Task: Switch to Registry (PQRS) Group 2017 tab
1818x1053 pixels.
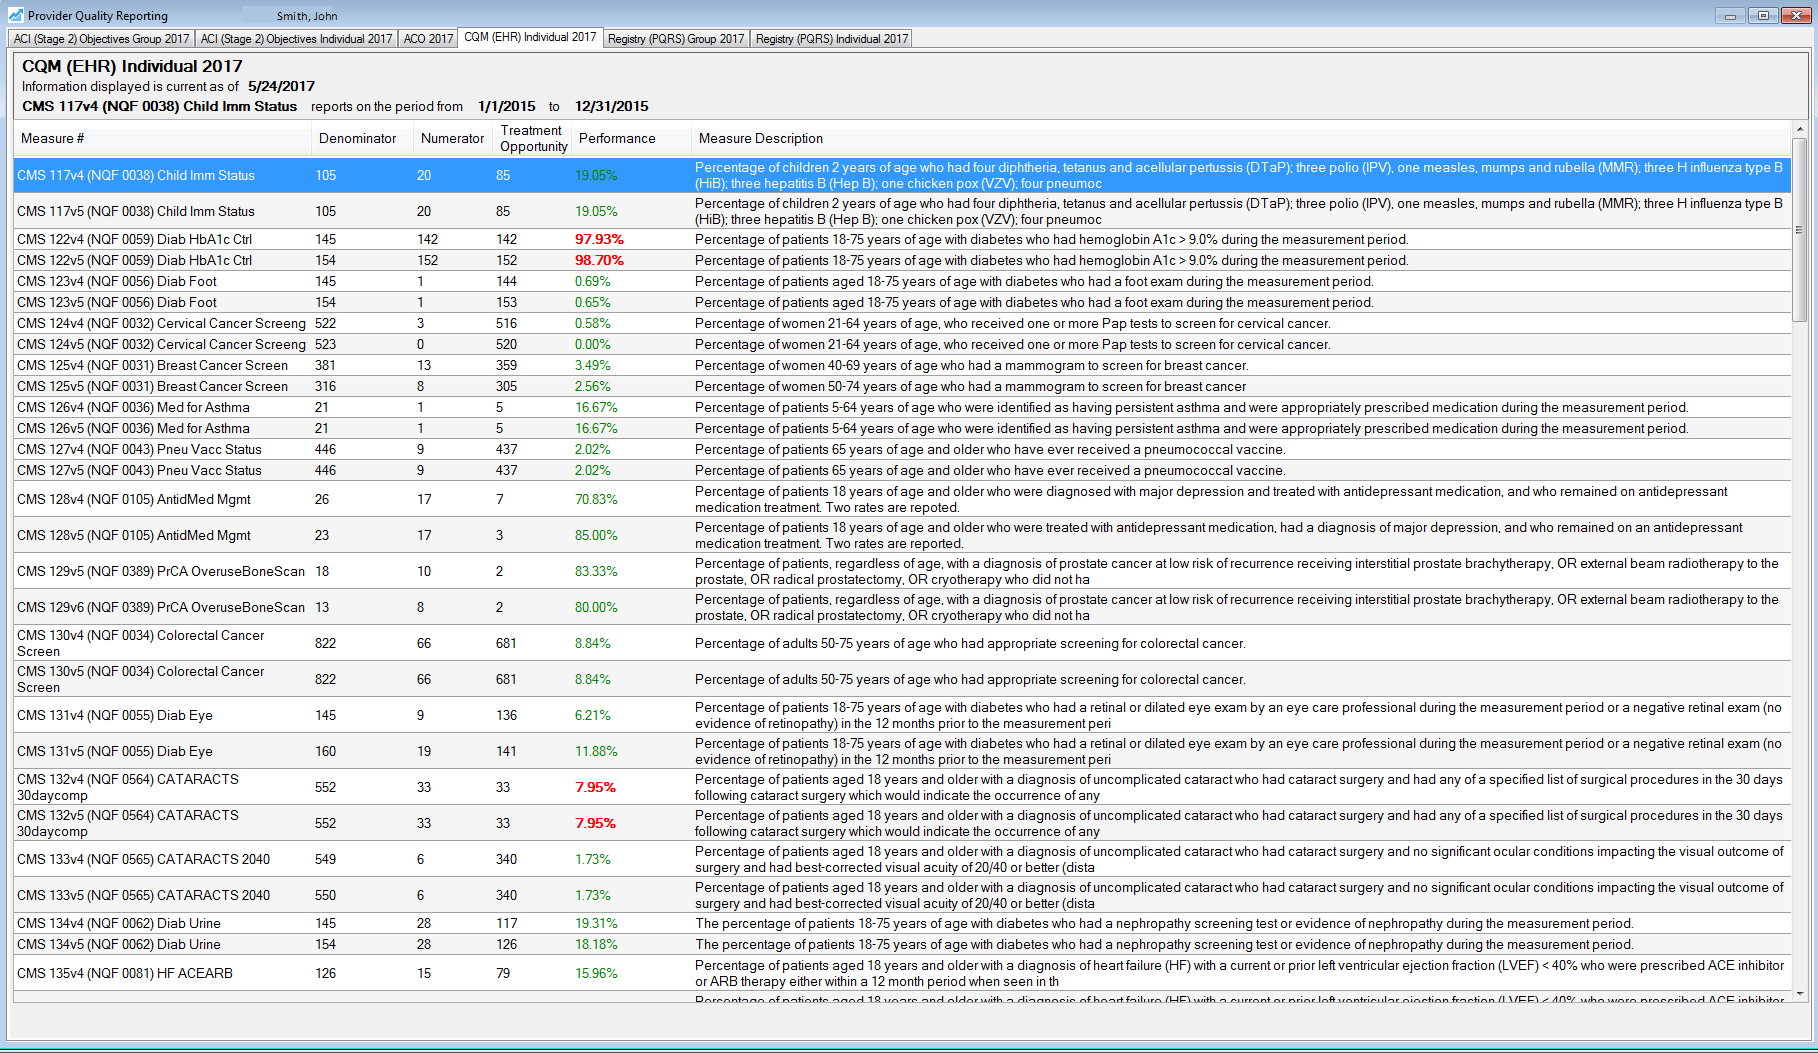Action: click(676, 39)
